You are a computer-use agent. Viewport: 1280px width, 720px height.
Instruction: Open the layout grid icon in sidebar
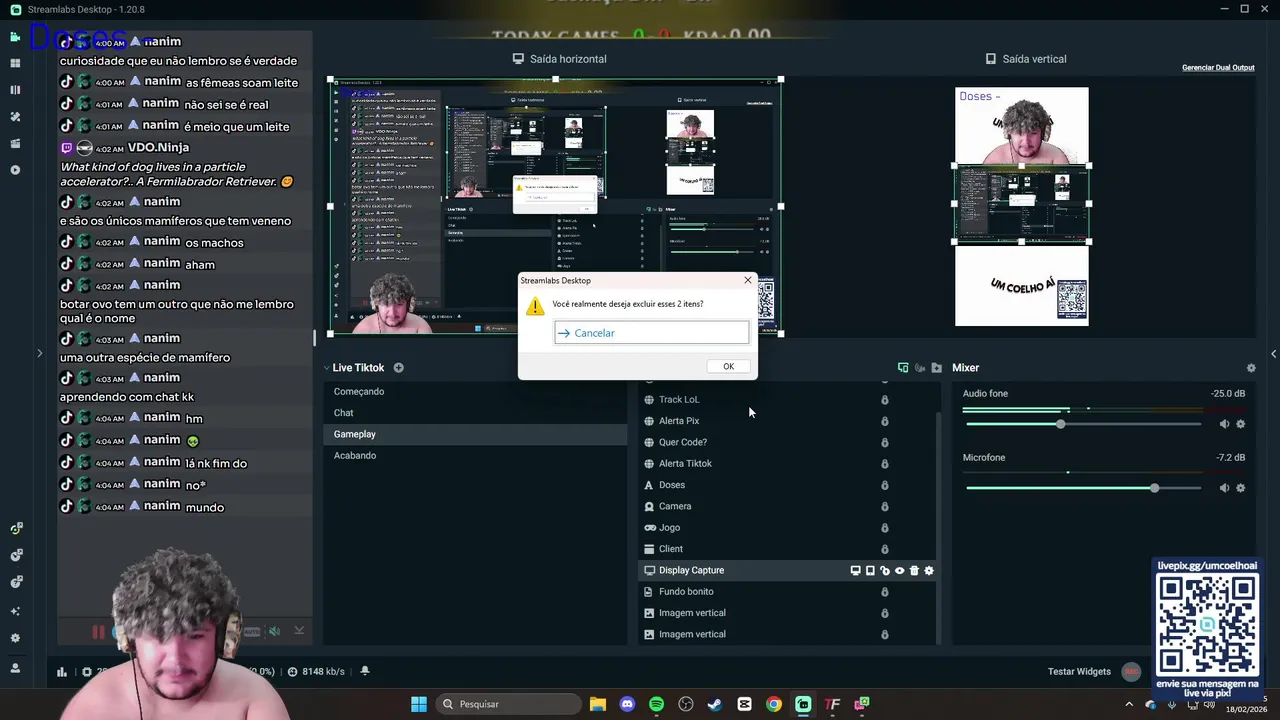click(15, 63)
